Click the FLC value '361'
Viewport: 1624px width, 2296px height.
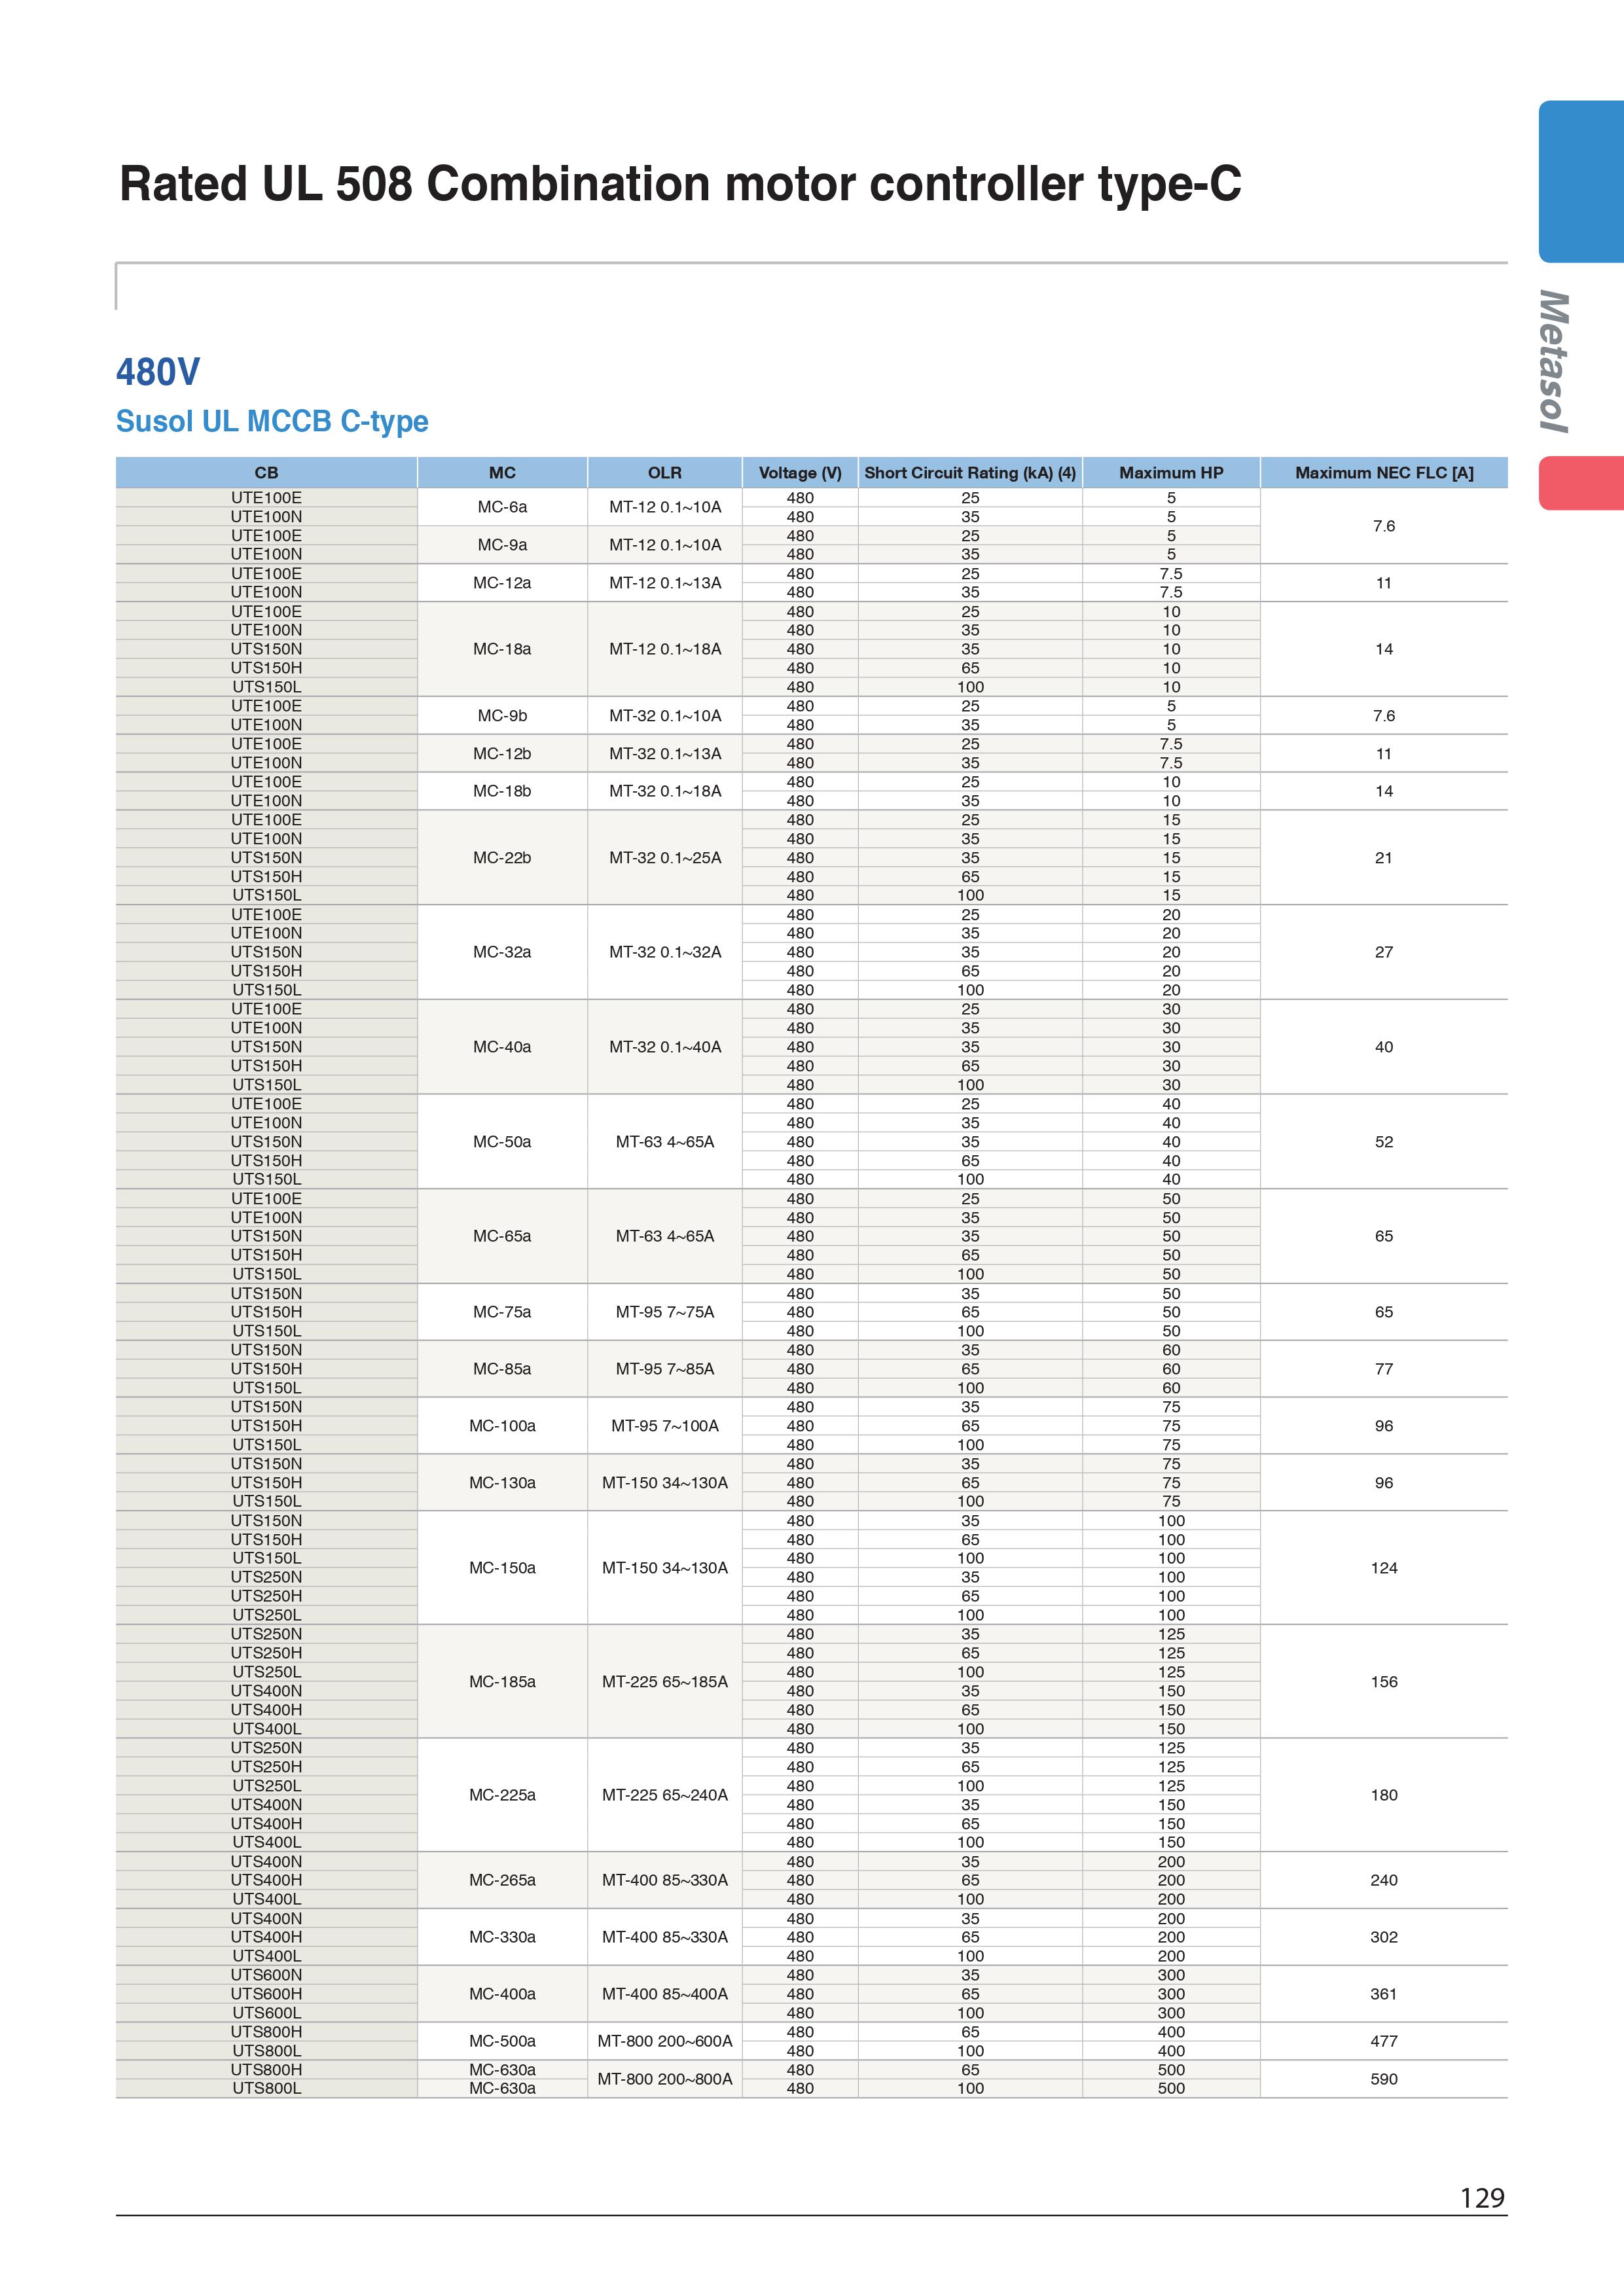click(1384, 1994)
